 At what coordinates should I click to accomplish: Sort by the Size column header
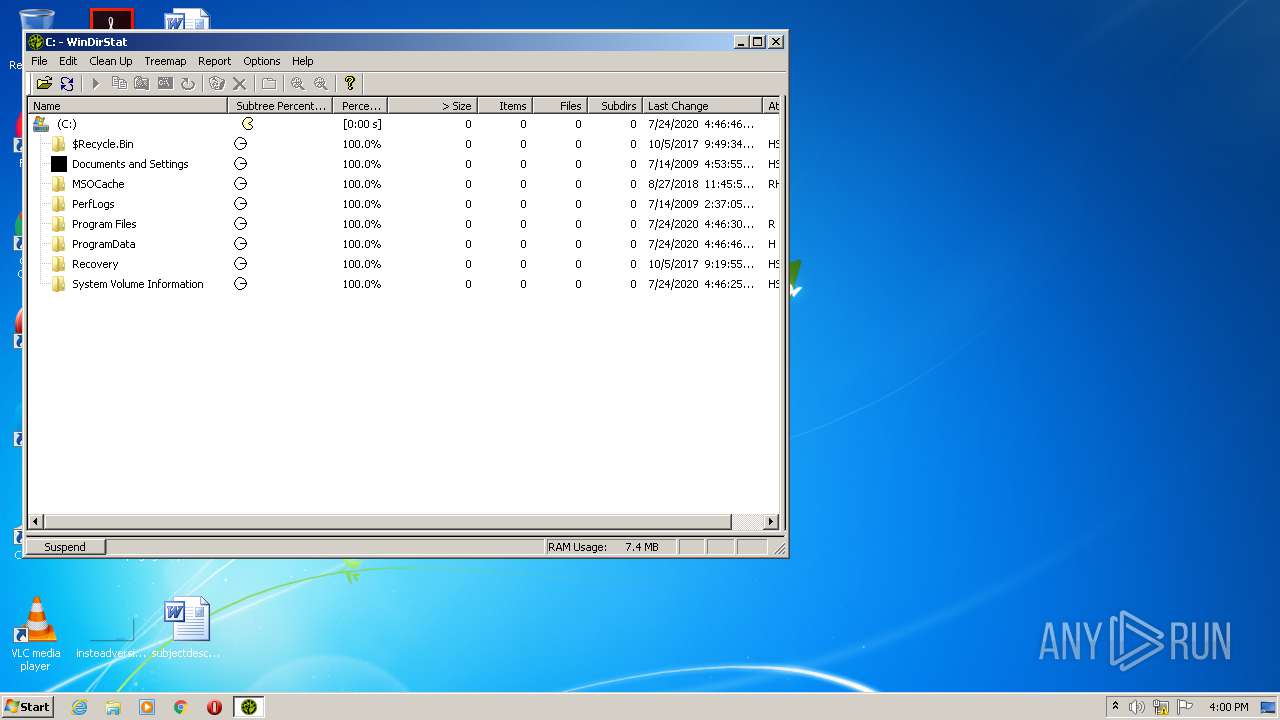point(432,106)
